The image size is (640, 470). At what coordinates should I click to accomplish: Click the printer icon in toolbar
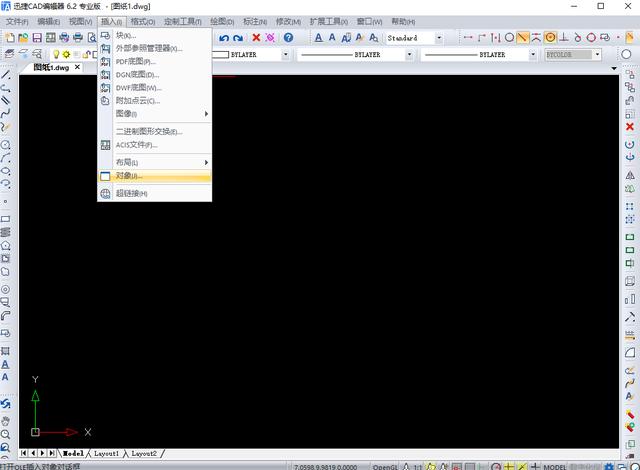[78, 38]
